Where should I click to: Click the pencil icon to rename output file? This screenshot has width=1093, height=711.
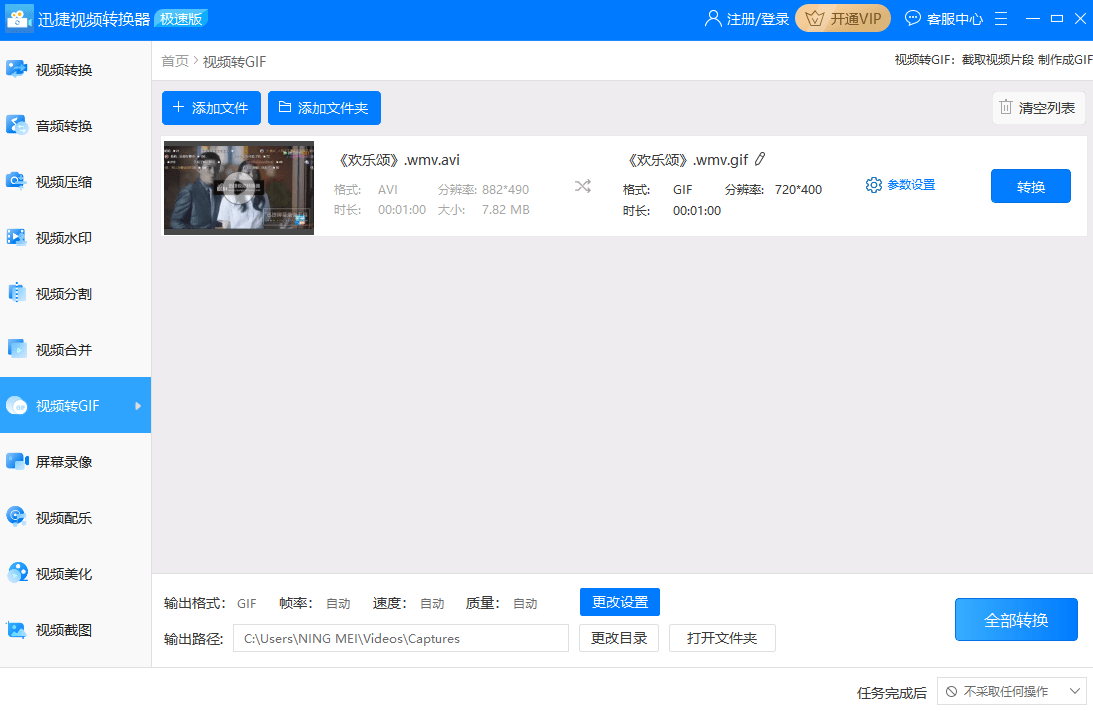tap(760, 159)
